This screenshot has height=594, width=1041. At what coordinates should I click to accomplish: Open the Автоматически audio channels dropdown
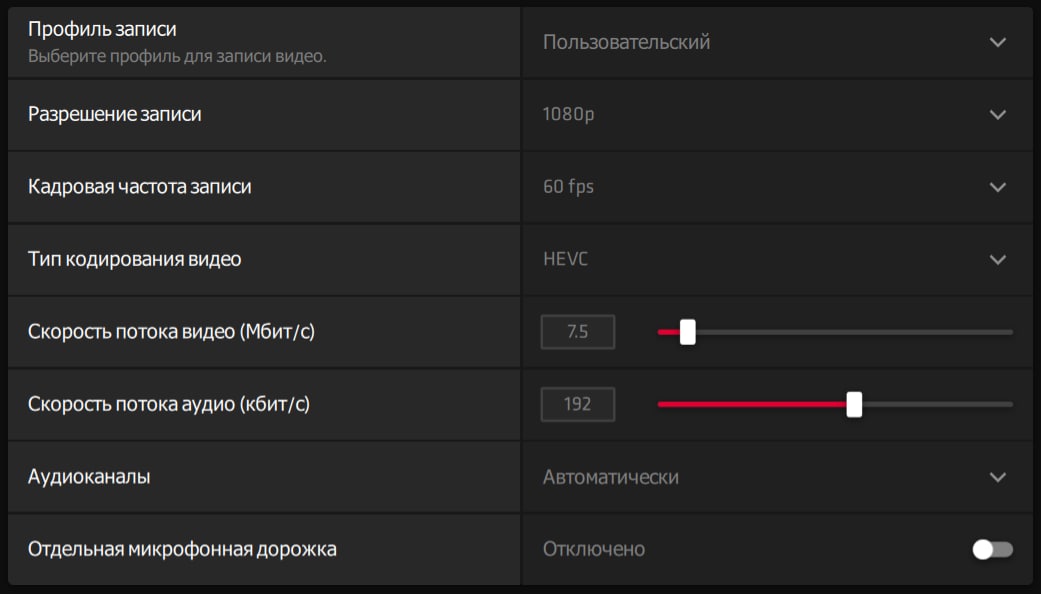click(610, 477)
